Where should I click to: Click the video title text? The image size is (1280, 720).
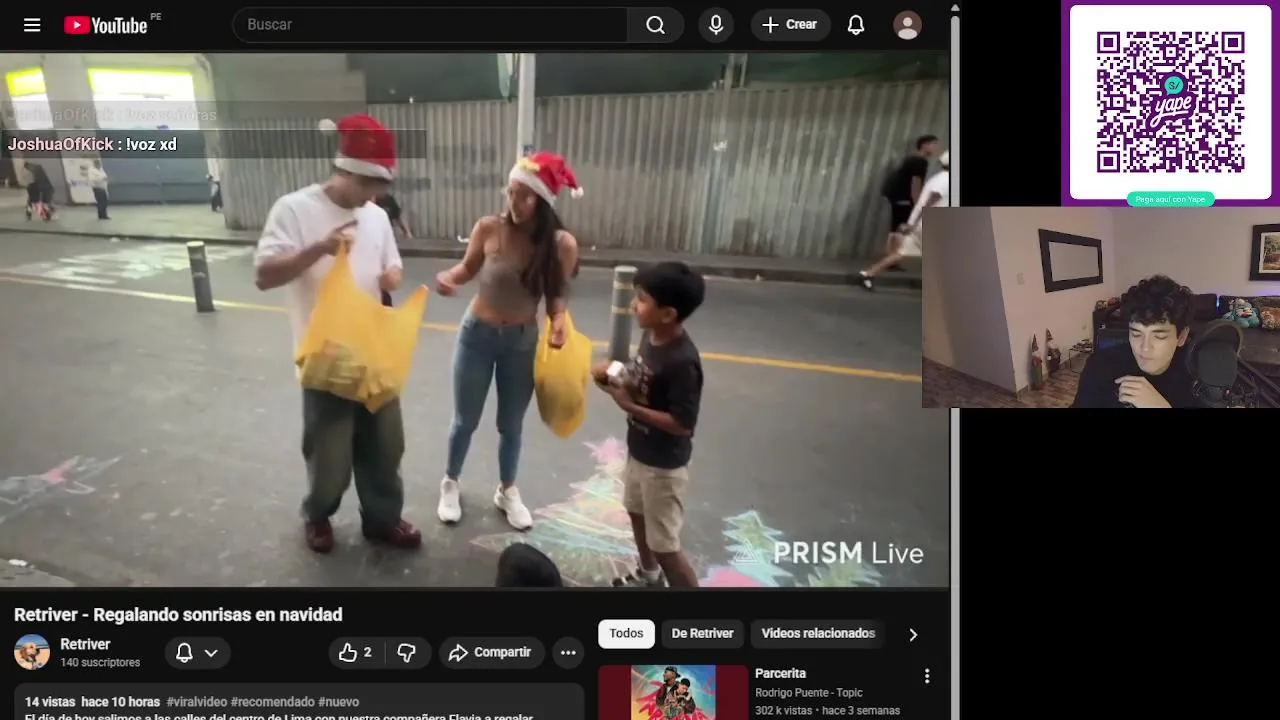178,615
